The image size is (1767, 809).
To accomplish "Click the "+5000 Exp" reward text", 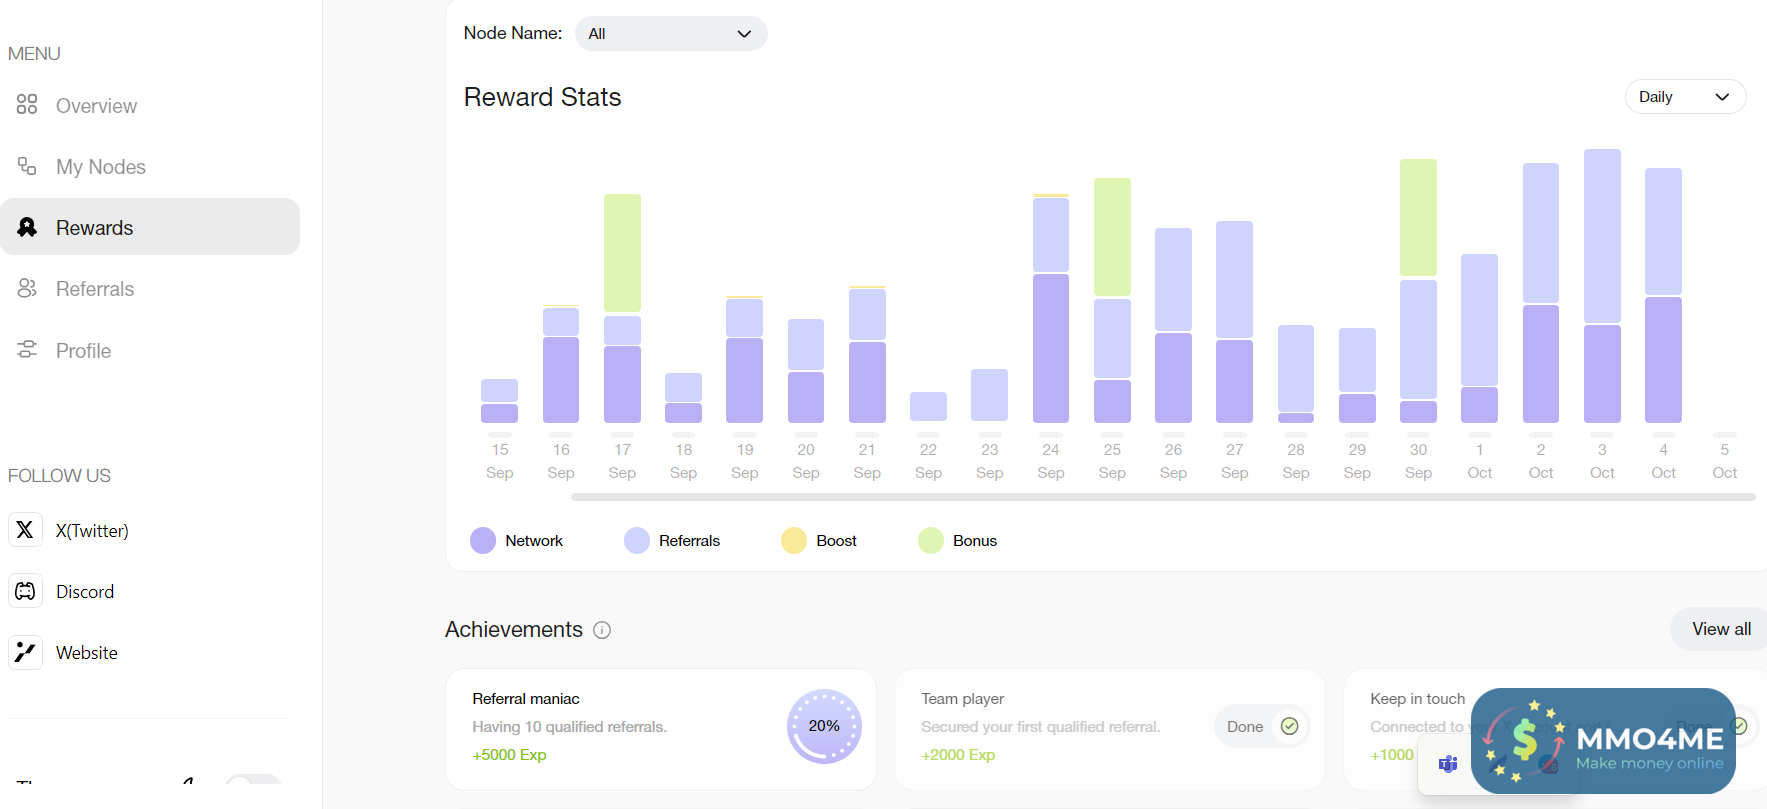I will (509, 755).
